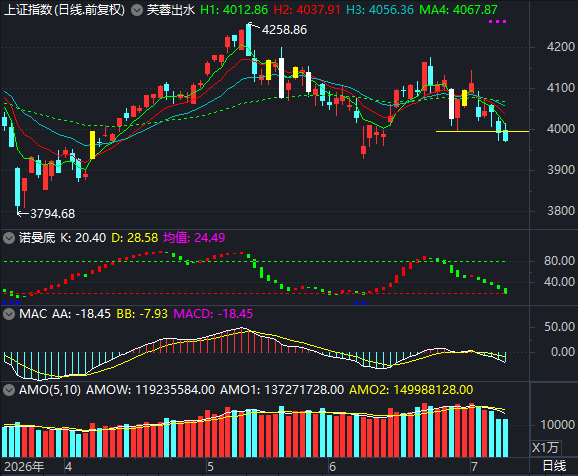Click the yellow horizontal support line
578x476 pixels.
click(x=482, y=131)
